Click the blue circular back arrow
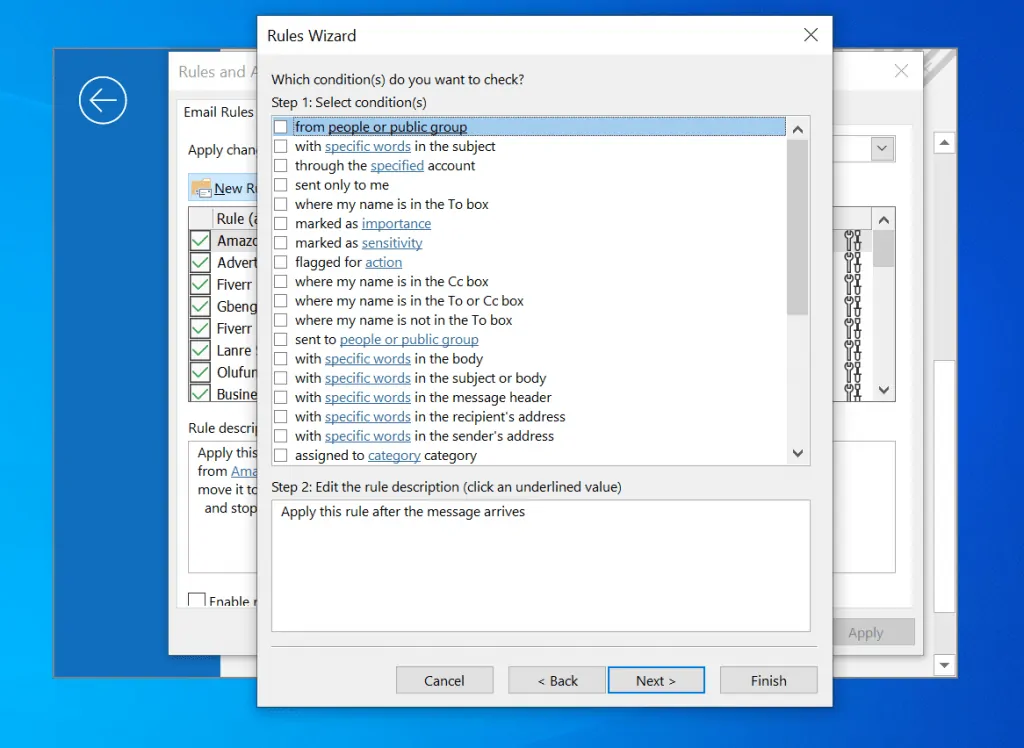1024x748 pixels. (102, 100)
